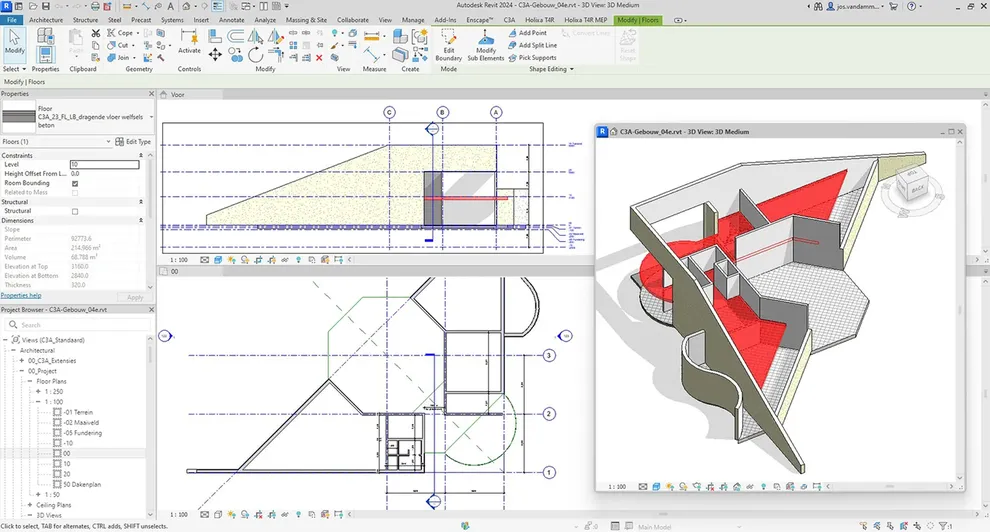This screenshot has width=990, height=532.
Task: Open the Edit Type dialog
Action: [x=133, y=142]
